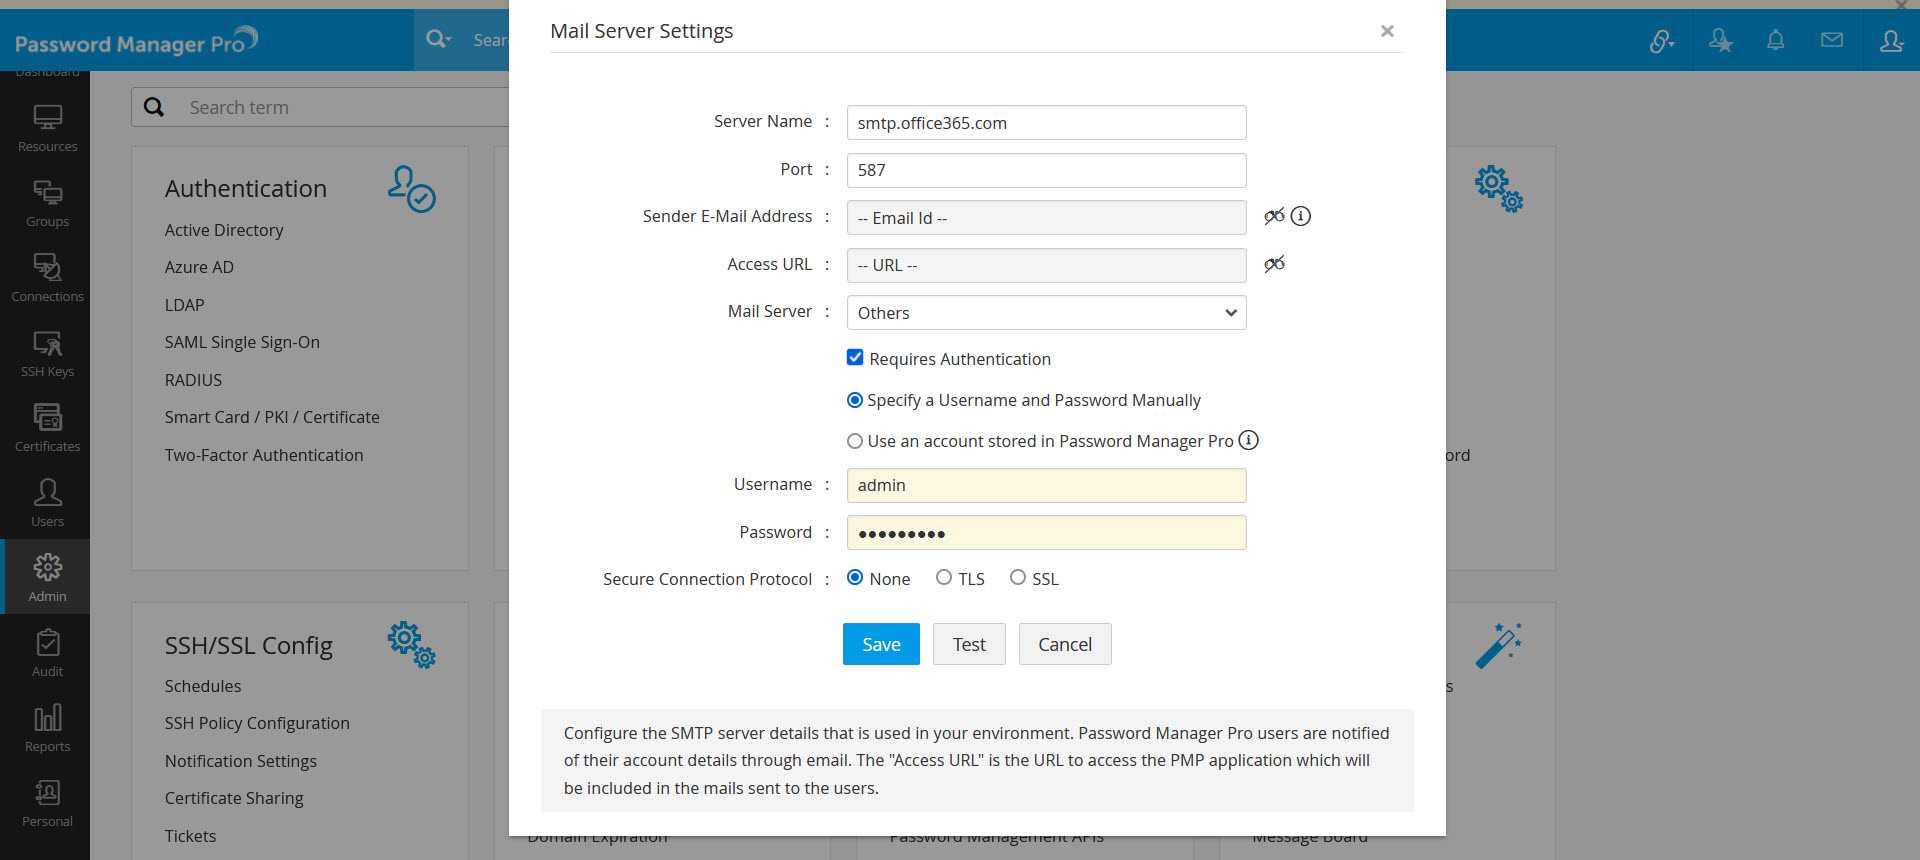Image resolution: width=1920 pixels, height=860 pixels.
Task: Select SSL secure connection protocol
Action: pyautogui.click(x=1018, y=578)
